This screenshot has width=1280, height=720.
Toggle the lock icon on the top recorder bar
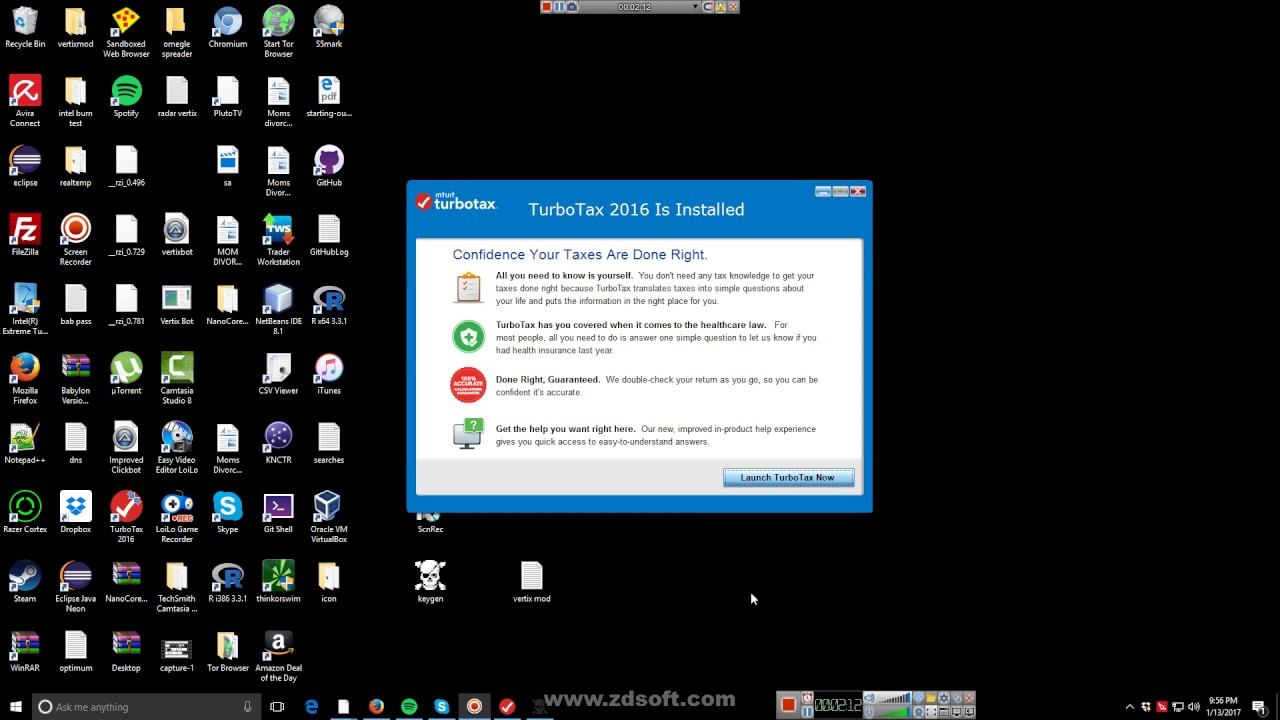(720, 7)
